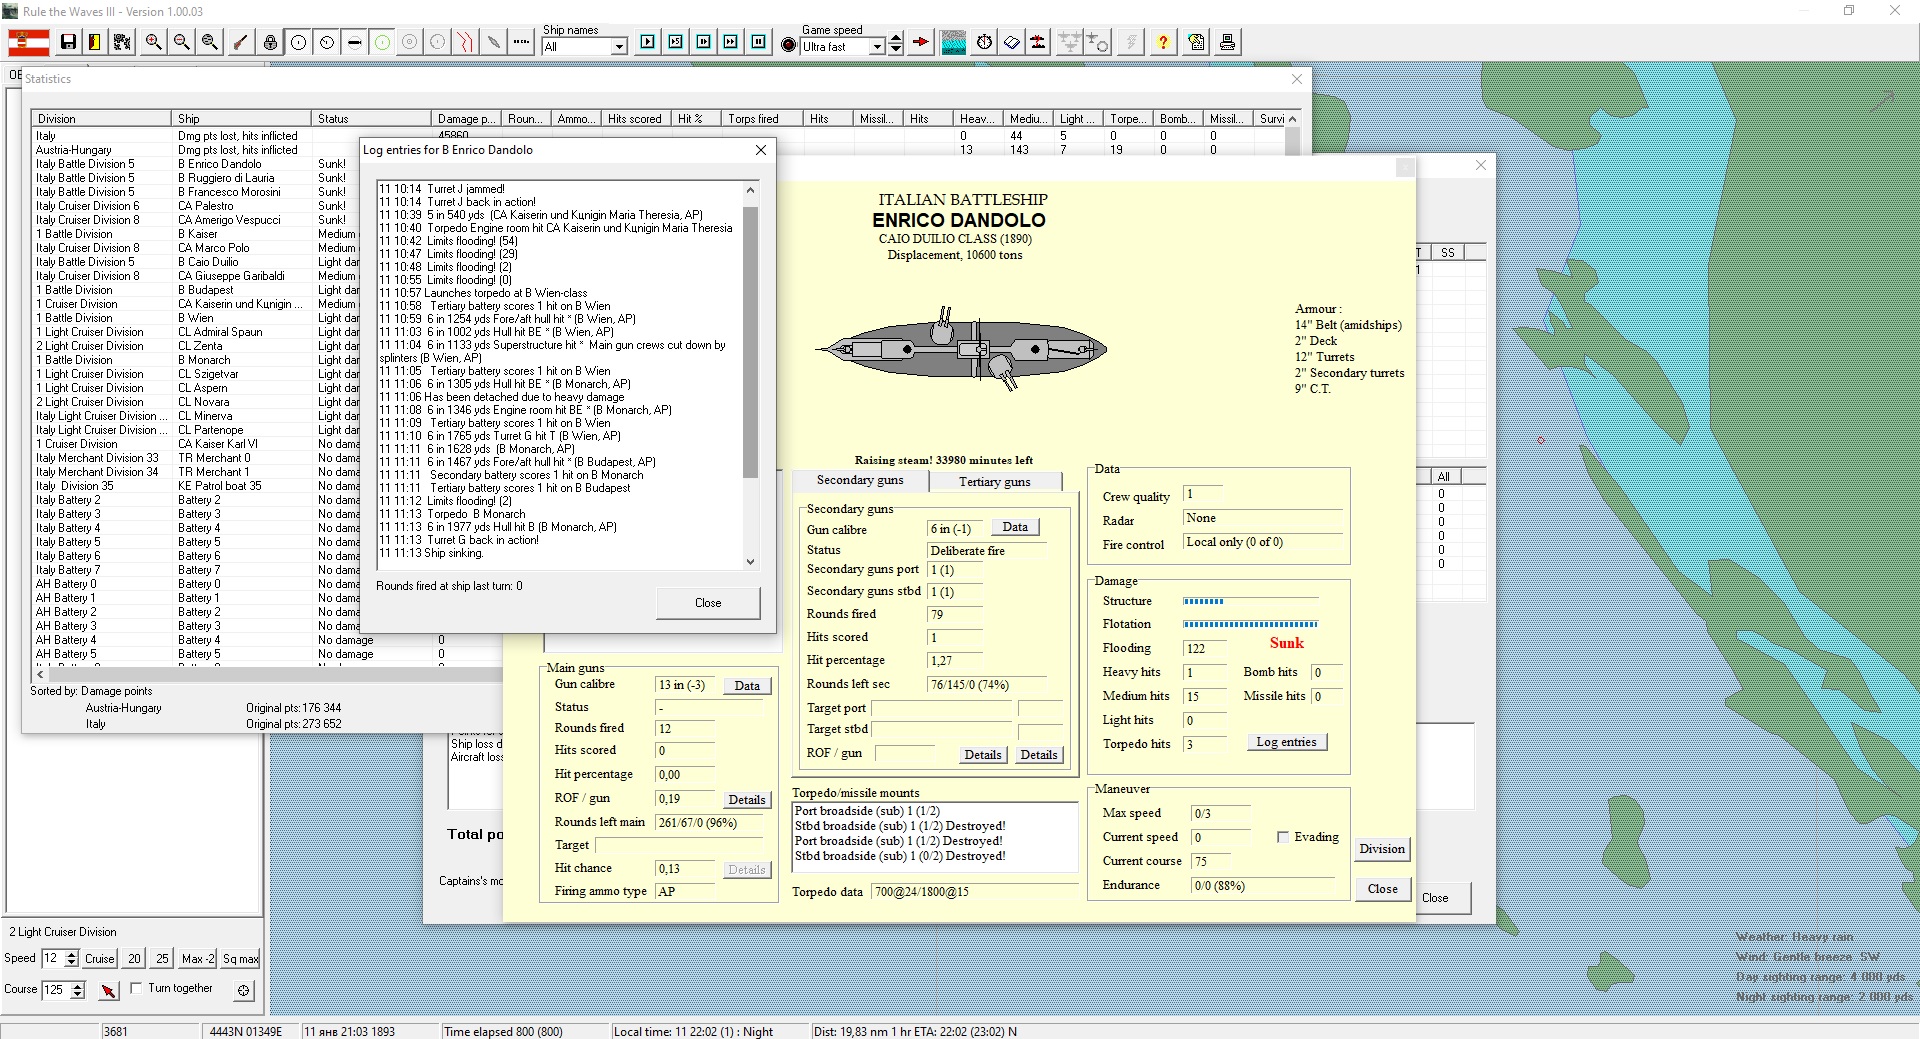1920x1039 pixels.
Task: Expand the Game speed dropdown
Action: [x=877, y=47]
